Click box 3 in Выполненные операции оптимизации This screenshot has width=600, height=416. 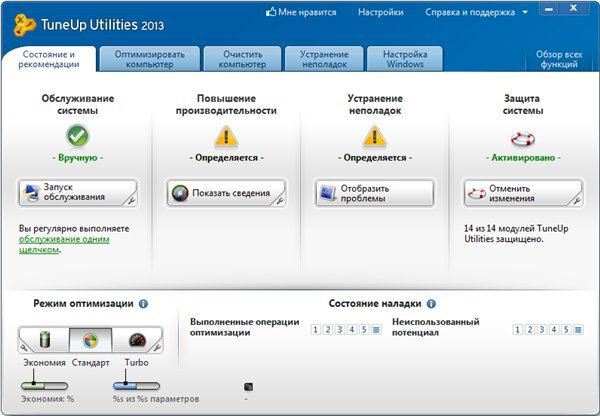point(340,330)
